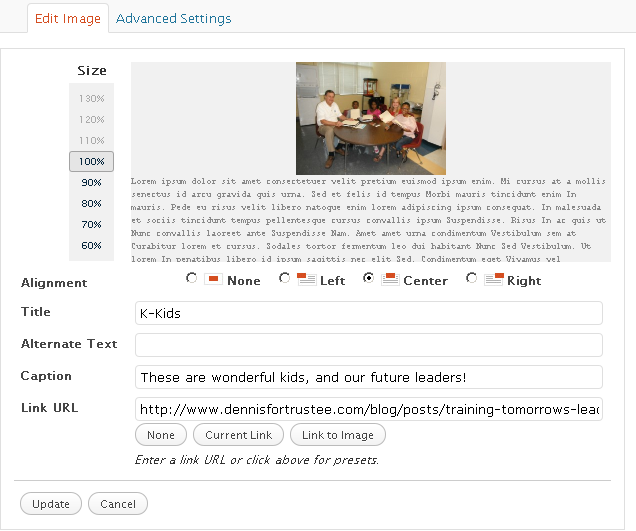The height and width of the screenshot is (531, 636).
Task: Click the Cancel button
Action: pyautogui.click(x=118, y=504)
